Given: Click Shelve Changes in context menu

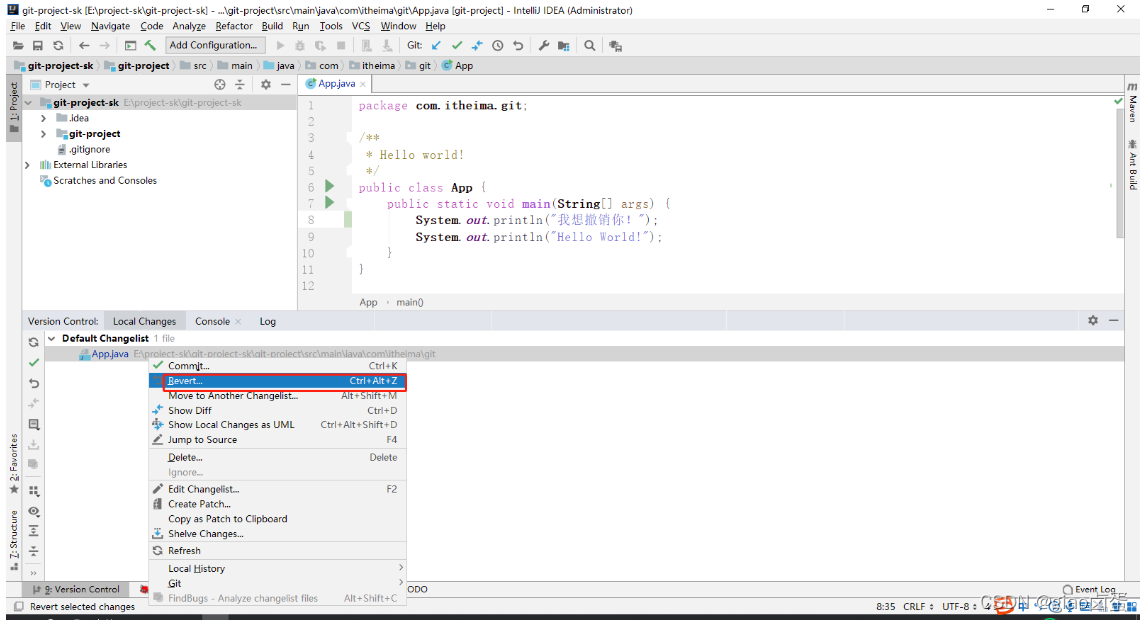Looking at the screenshot, I should pyautogui.click(x=277, y=534).
